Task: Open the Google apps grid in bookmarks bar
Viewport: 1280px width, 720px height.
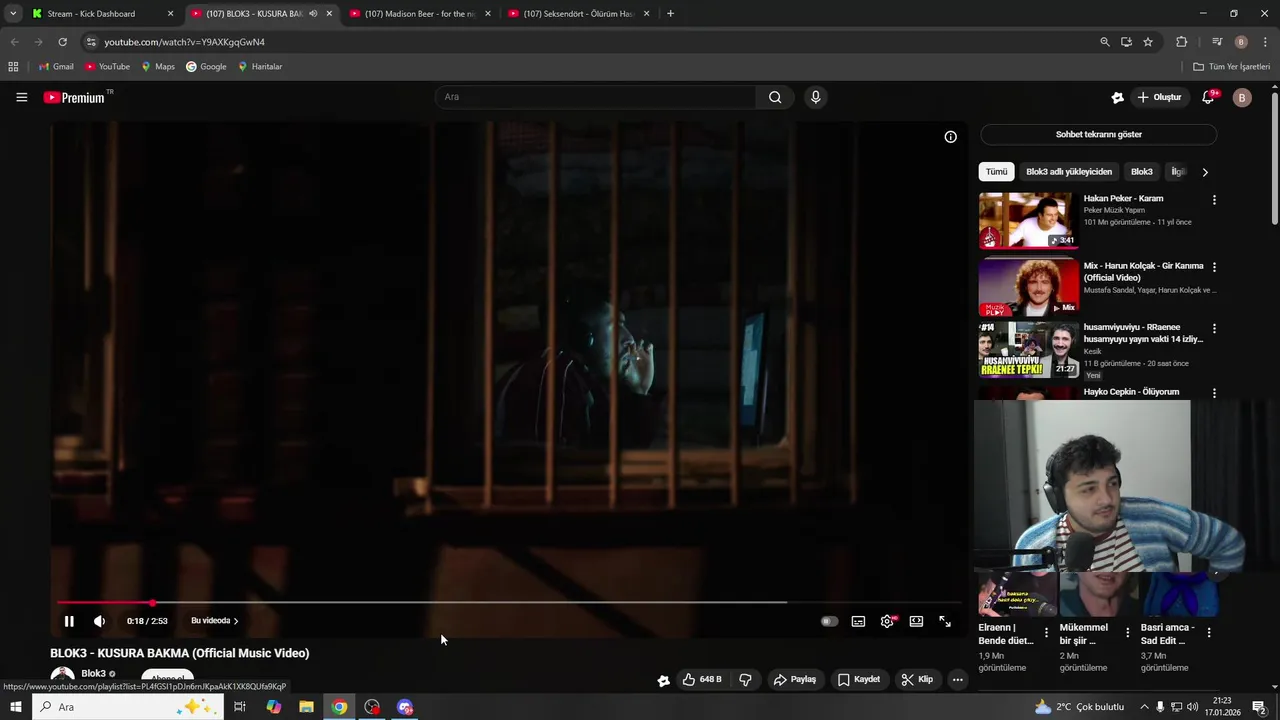Action: click(13, 67)
